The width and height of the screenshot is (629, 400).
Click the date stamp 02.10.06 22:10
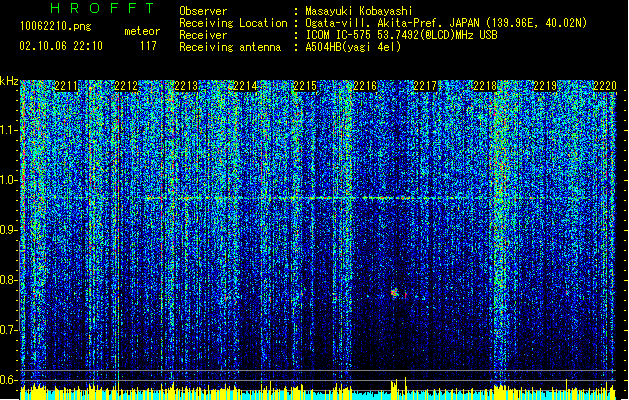click(61, 46)
